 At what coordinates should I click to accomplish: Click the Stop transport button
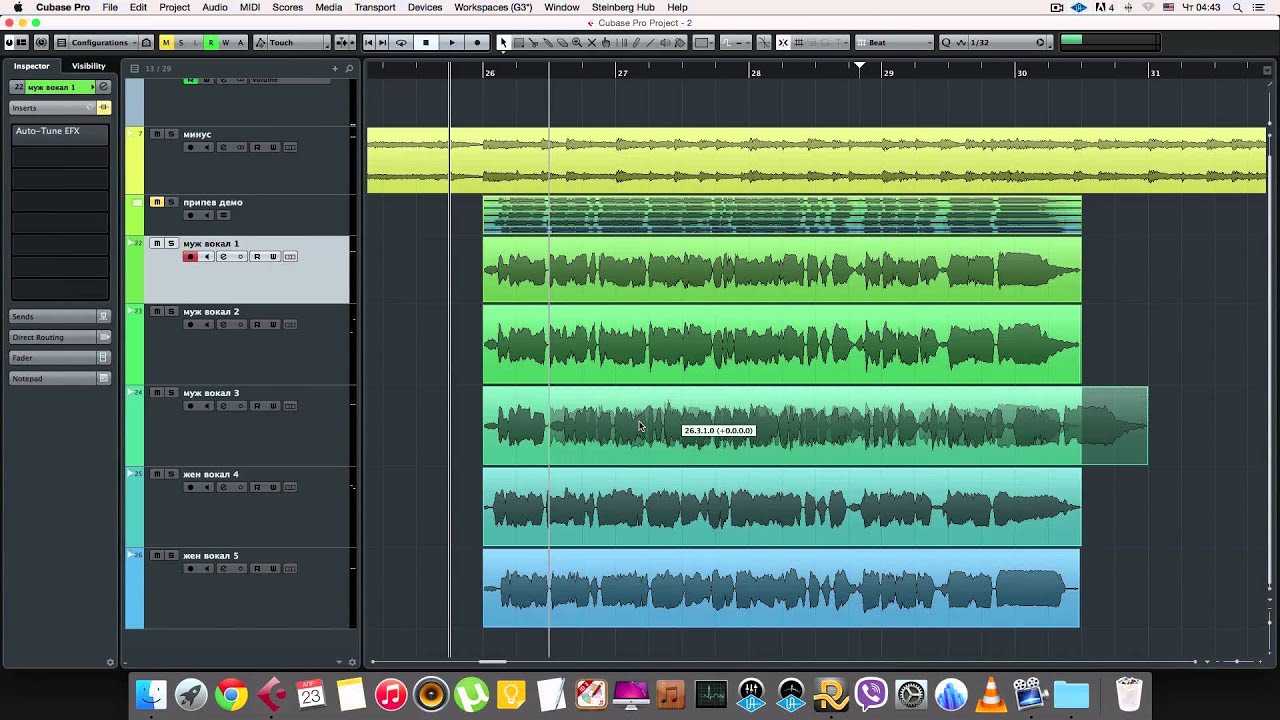426,42
